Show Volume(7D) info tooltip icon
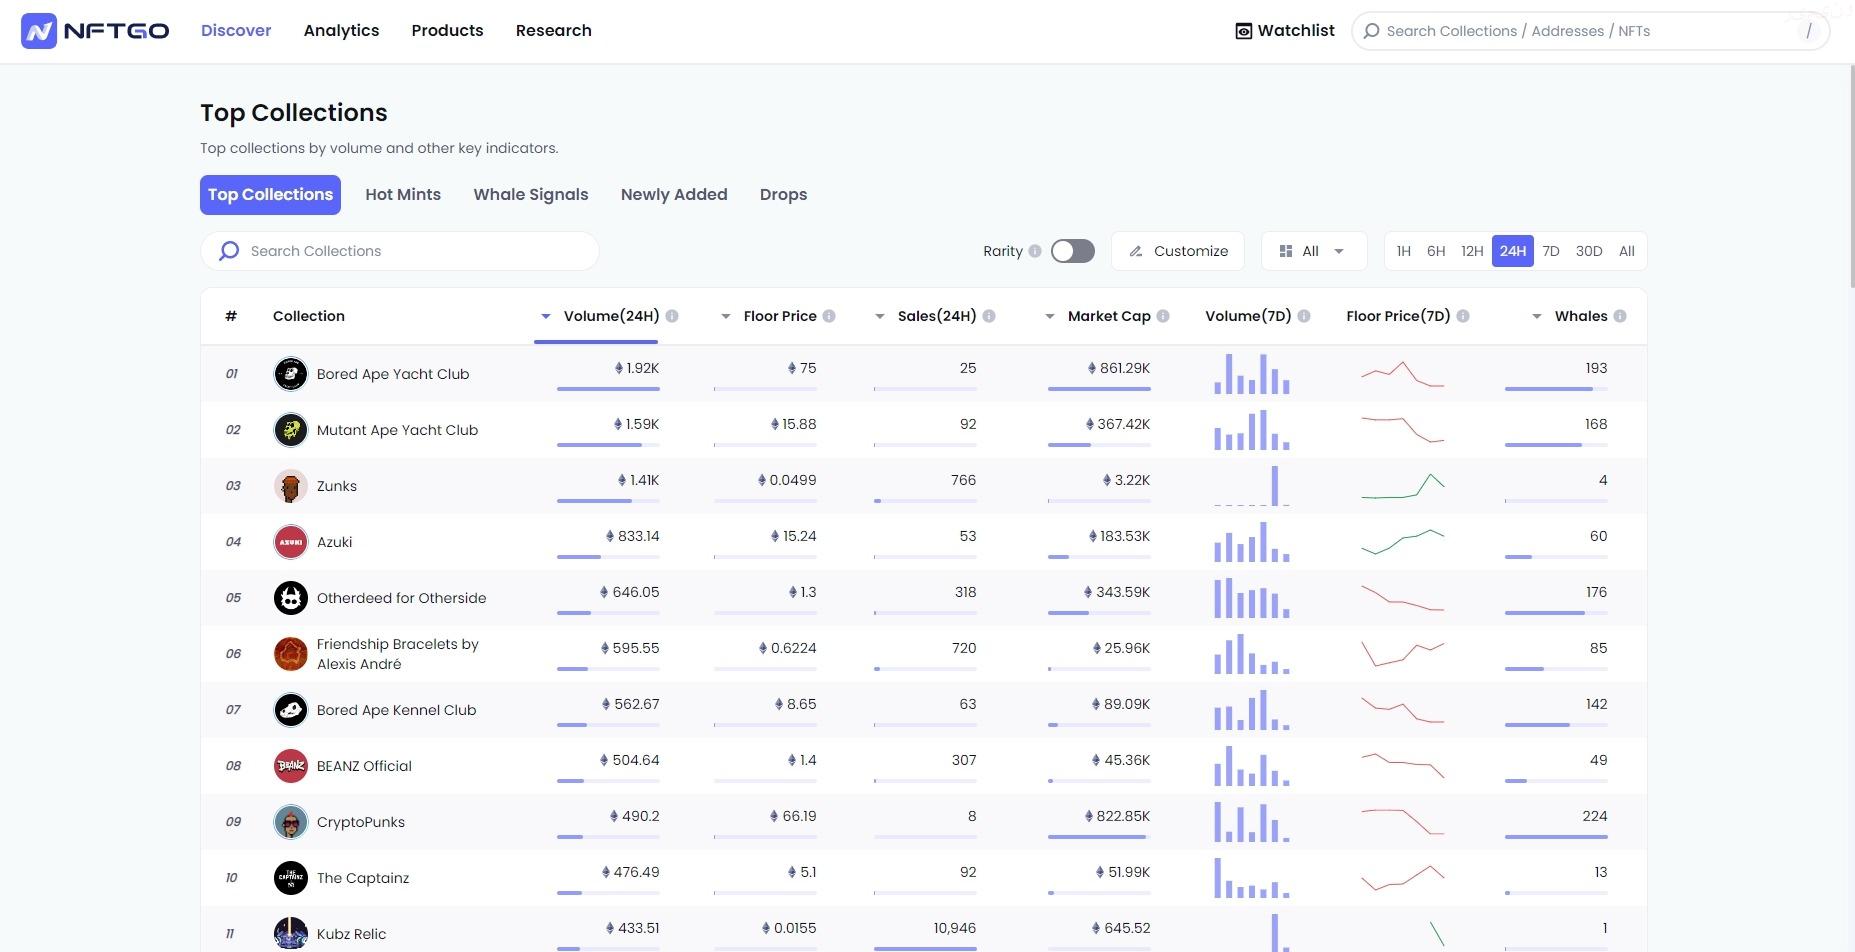1855x952 pixels. coord(1304,316)
